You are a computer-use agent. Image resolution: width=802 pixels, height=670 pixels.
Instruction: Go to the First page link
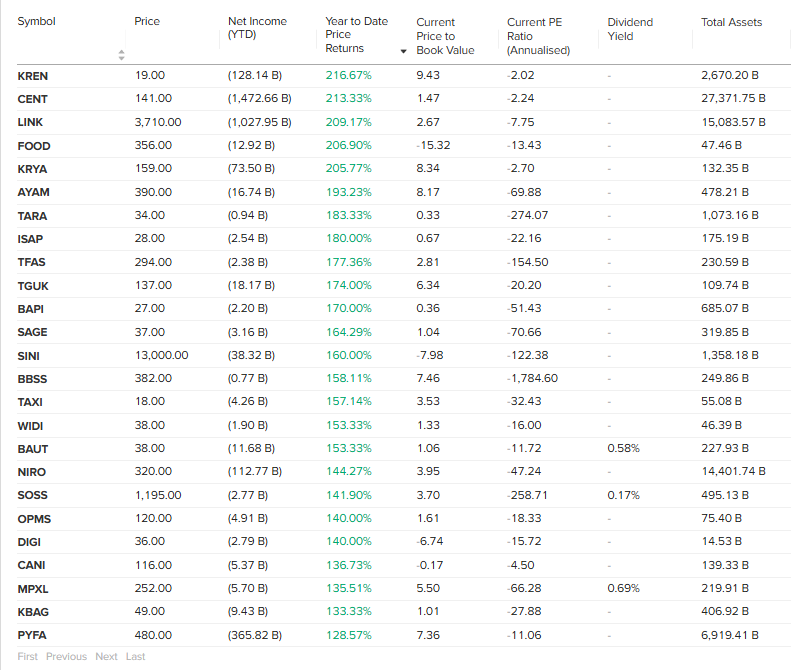click(x=27, y=656)
